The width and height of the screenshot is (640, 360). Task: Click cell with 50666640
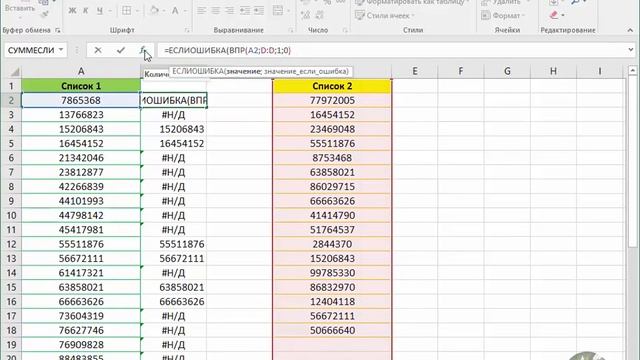pyautogui.click(x=332, y=330)
